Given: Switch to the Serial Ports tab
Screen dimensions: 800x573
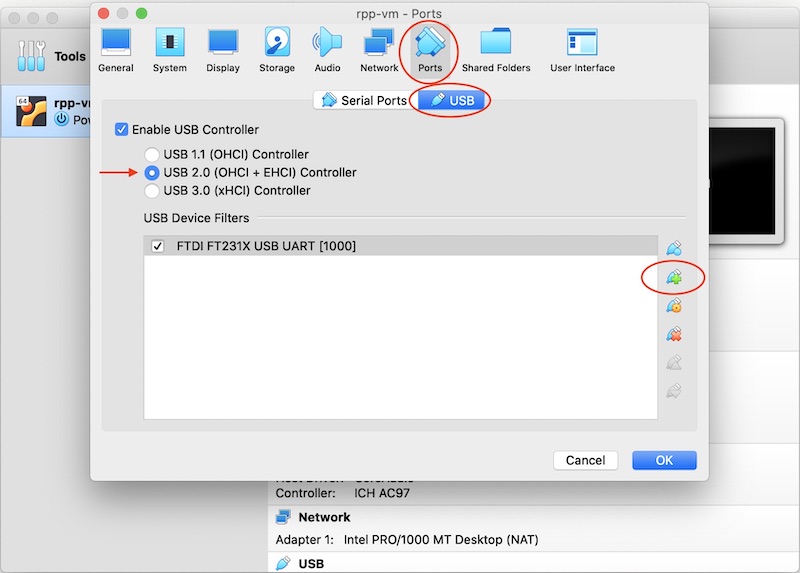Looking at the screenshot, I should coord(365,100).
